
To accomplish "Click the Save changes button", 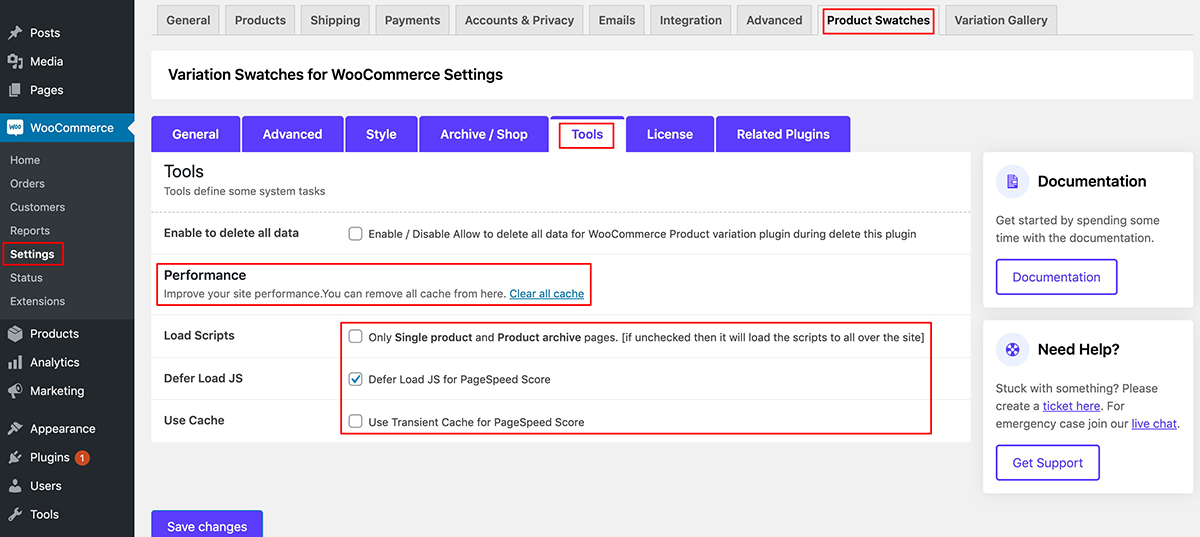I will pos(207,524).
